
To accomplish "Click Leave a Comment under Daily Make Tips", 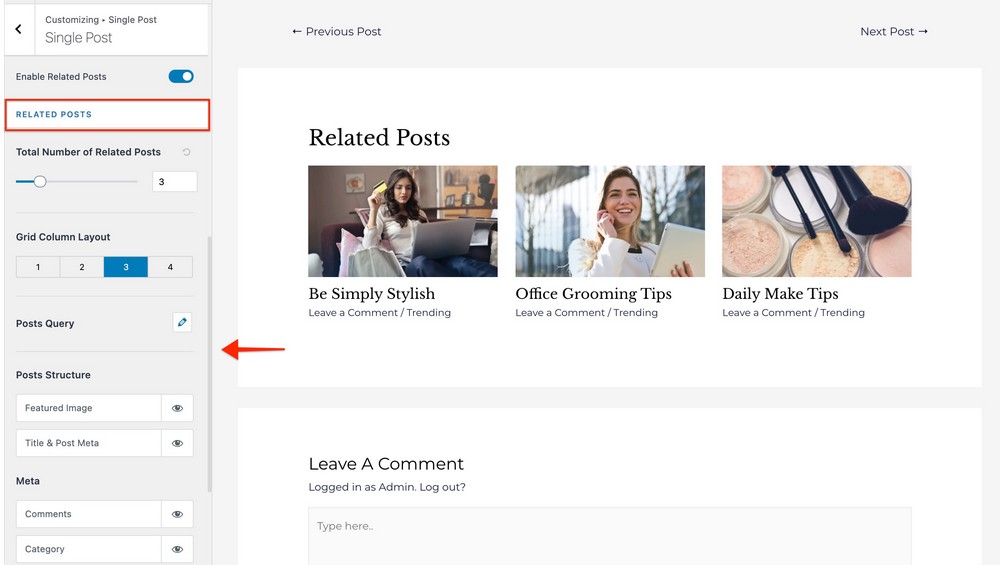I will pyautogui.click(x=767, y=312).
